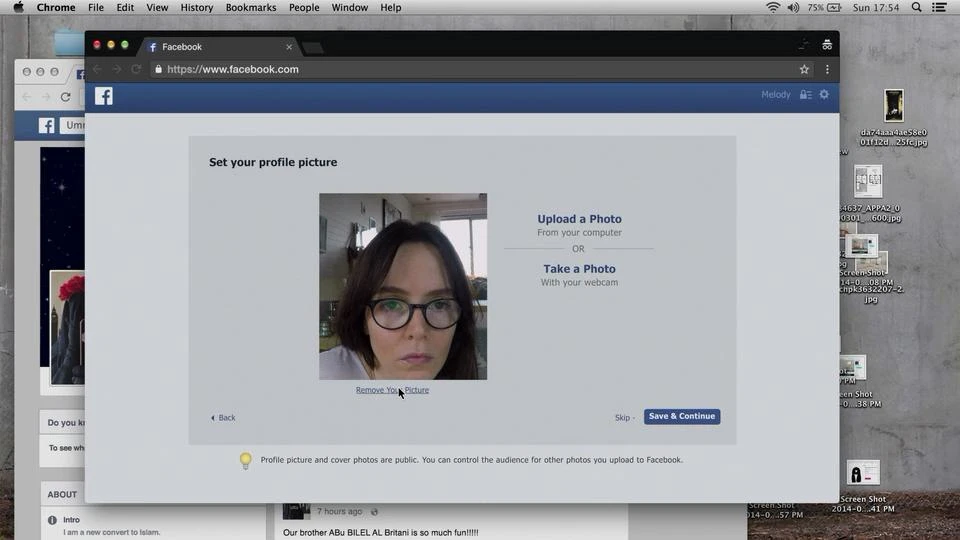Click the lock icon in the address bar
960x540 pixels.
pos(159,69)
